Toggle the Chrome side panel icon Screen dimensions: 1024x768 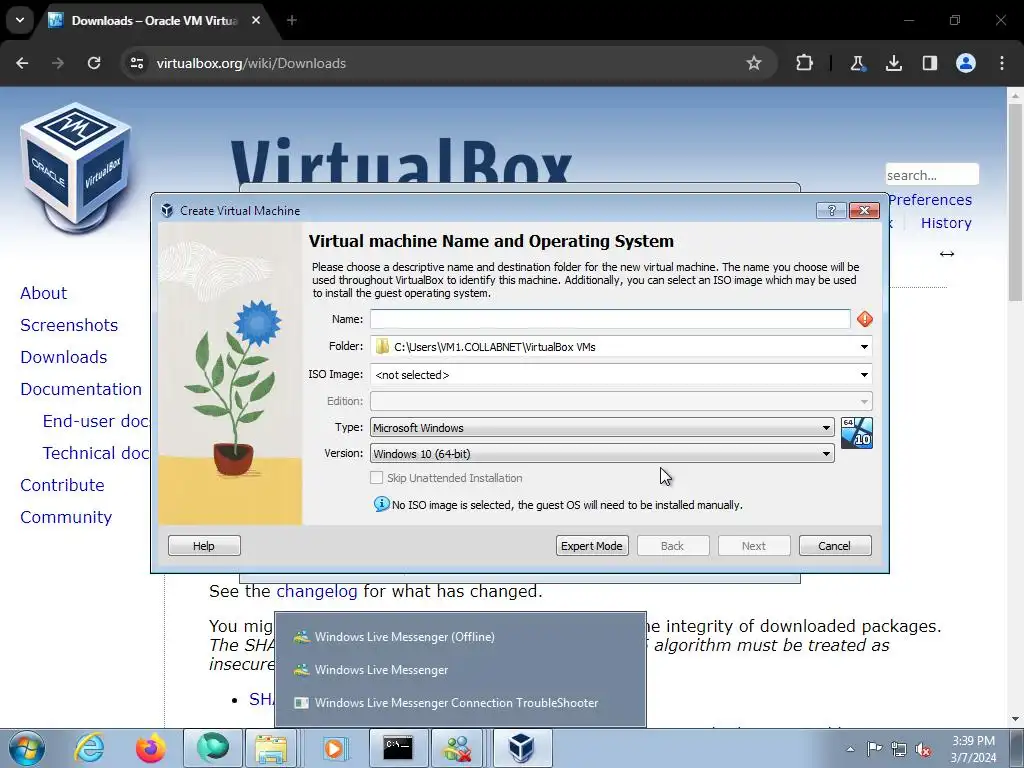point(930,63)
